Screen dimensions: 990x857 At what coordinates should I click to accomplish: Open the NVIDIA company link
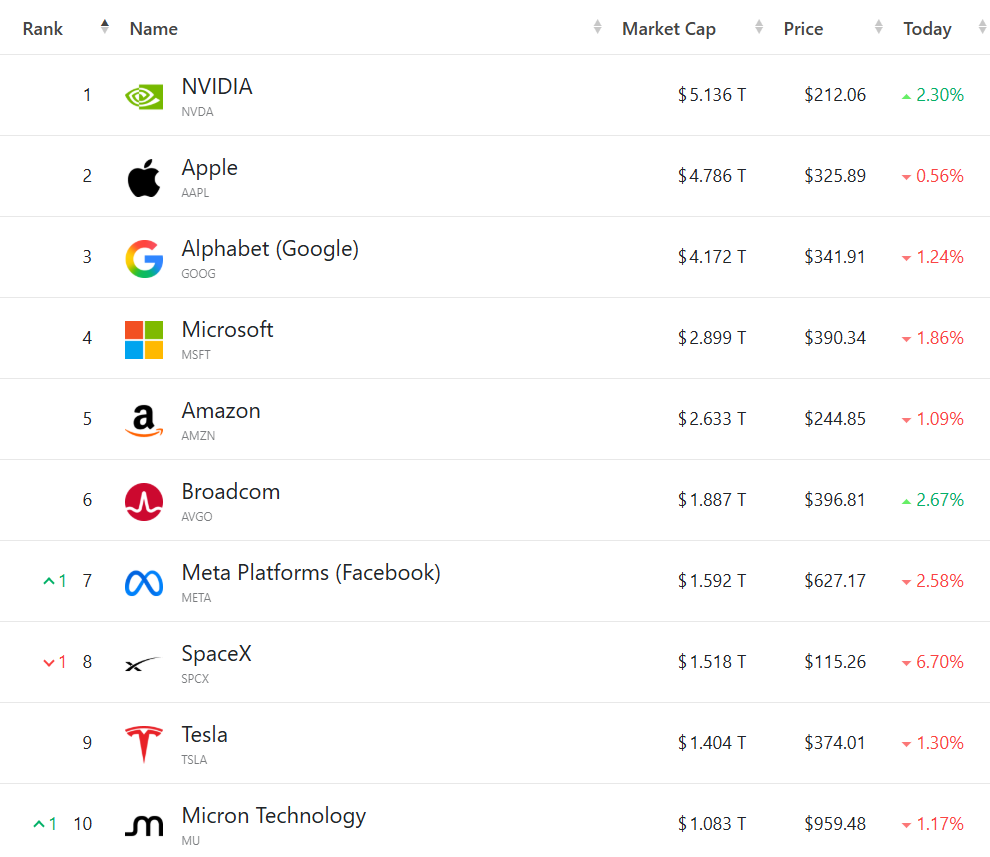217,87
